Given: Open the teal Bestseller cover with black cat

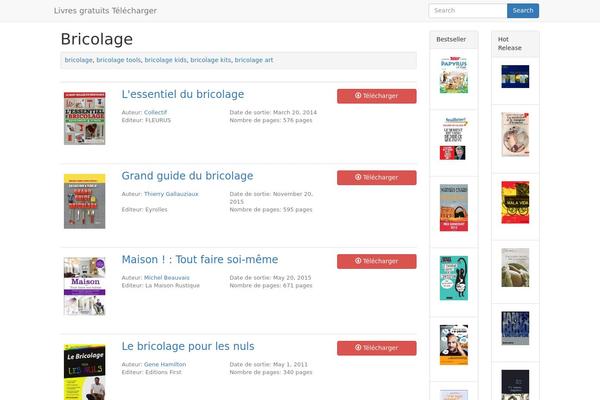Looking at the screenshot, I should click(454, 278).
